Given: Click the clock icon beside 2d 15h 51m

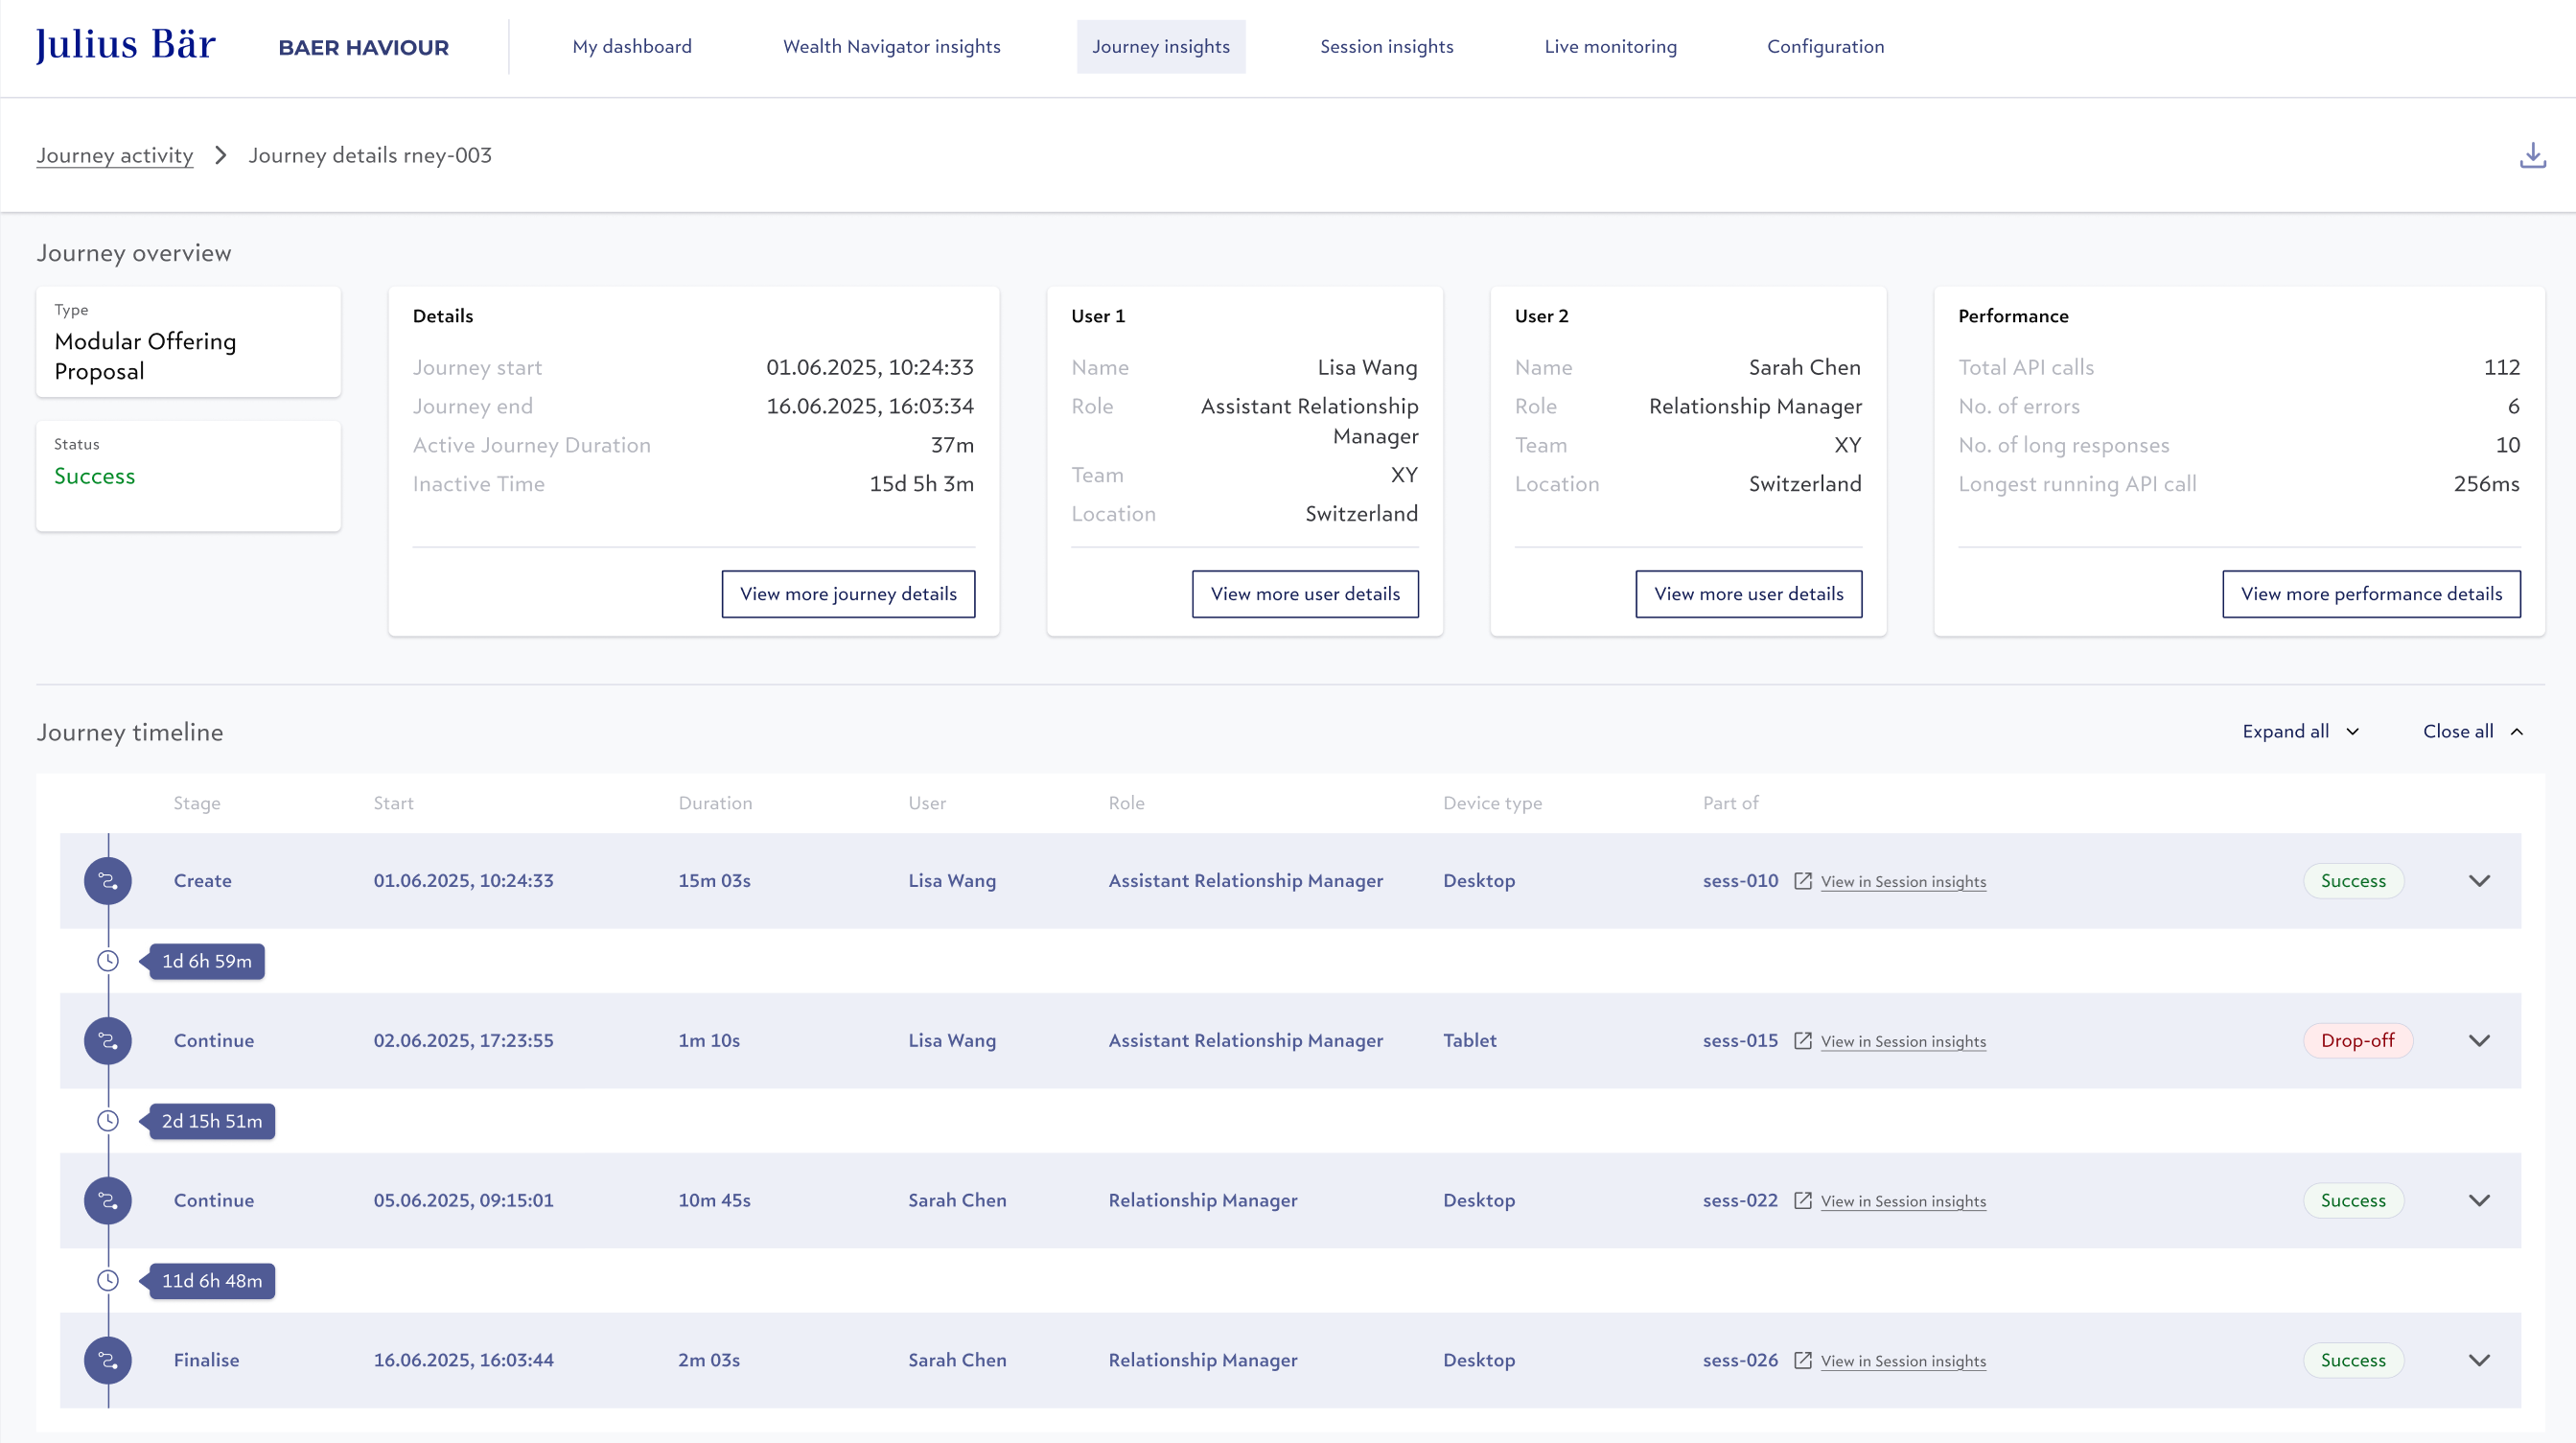Looking at the screenshot, I should (x=108, y=1121).
